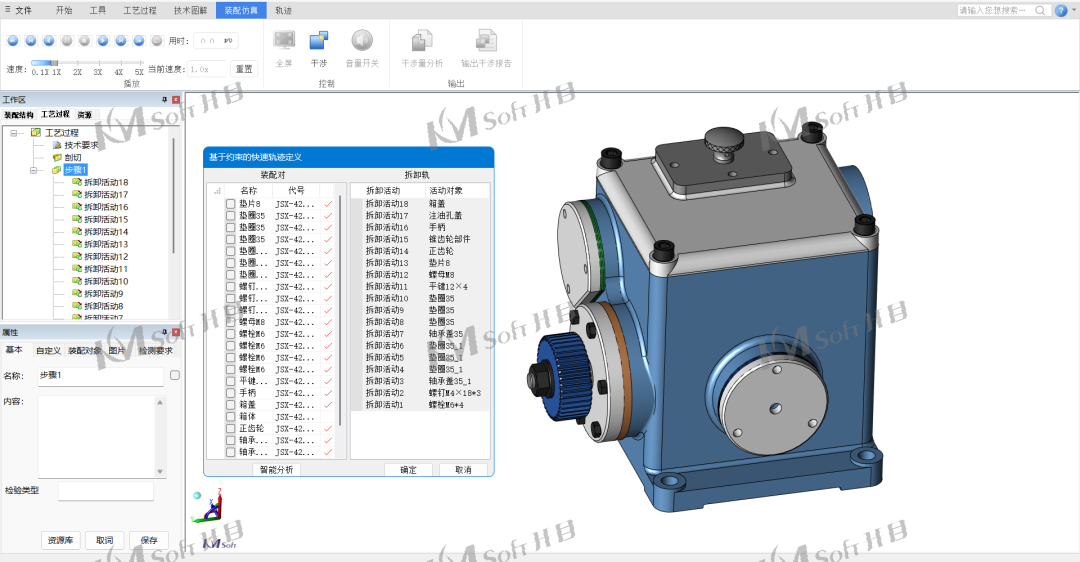Check the 手柄 row checkbox

click(231, 393)
